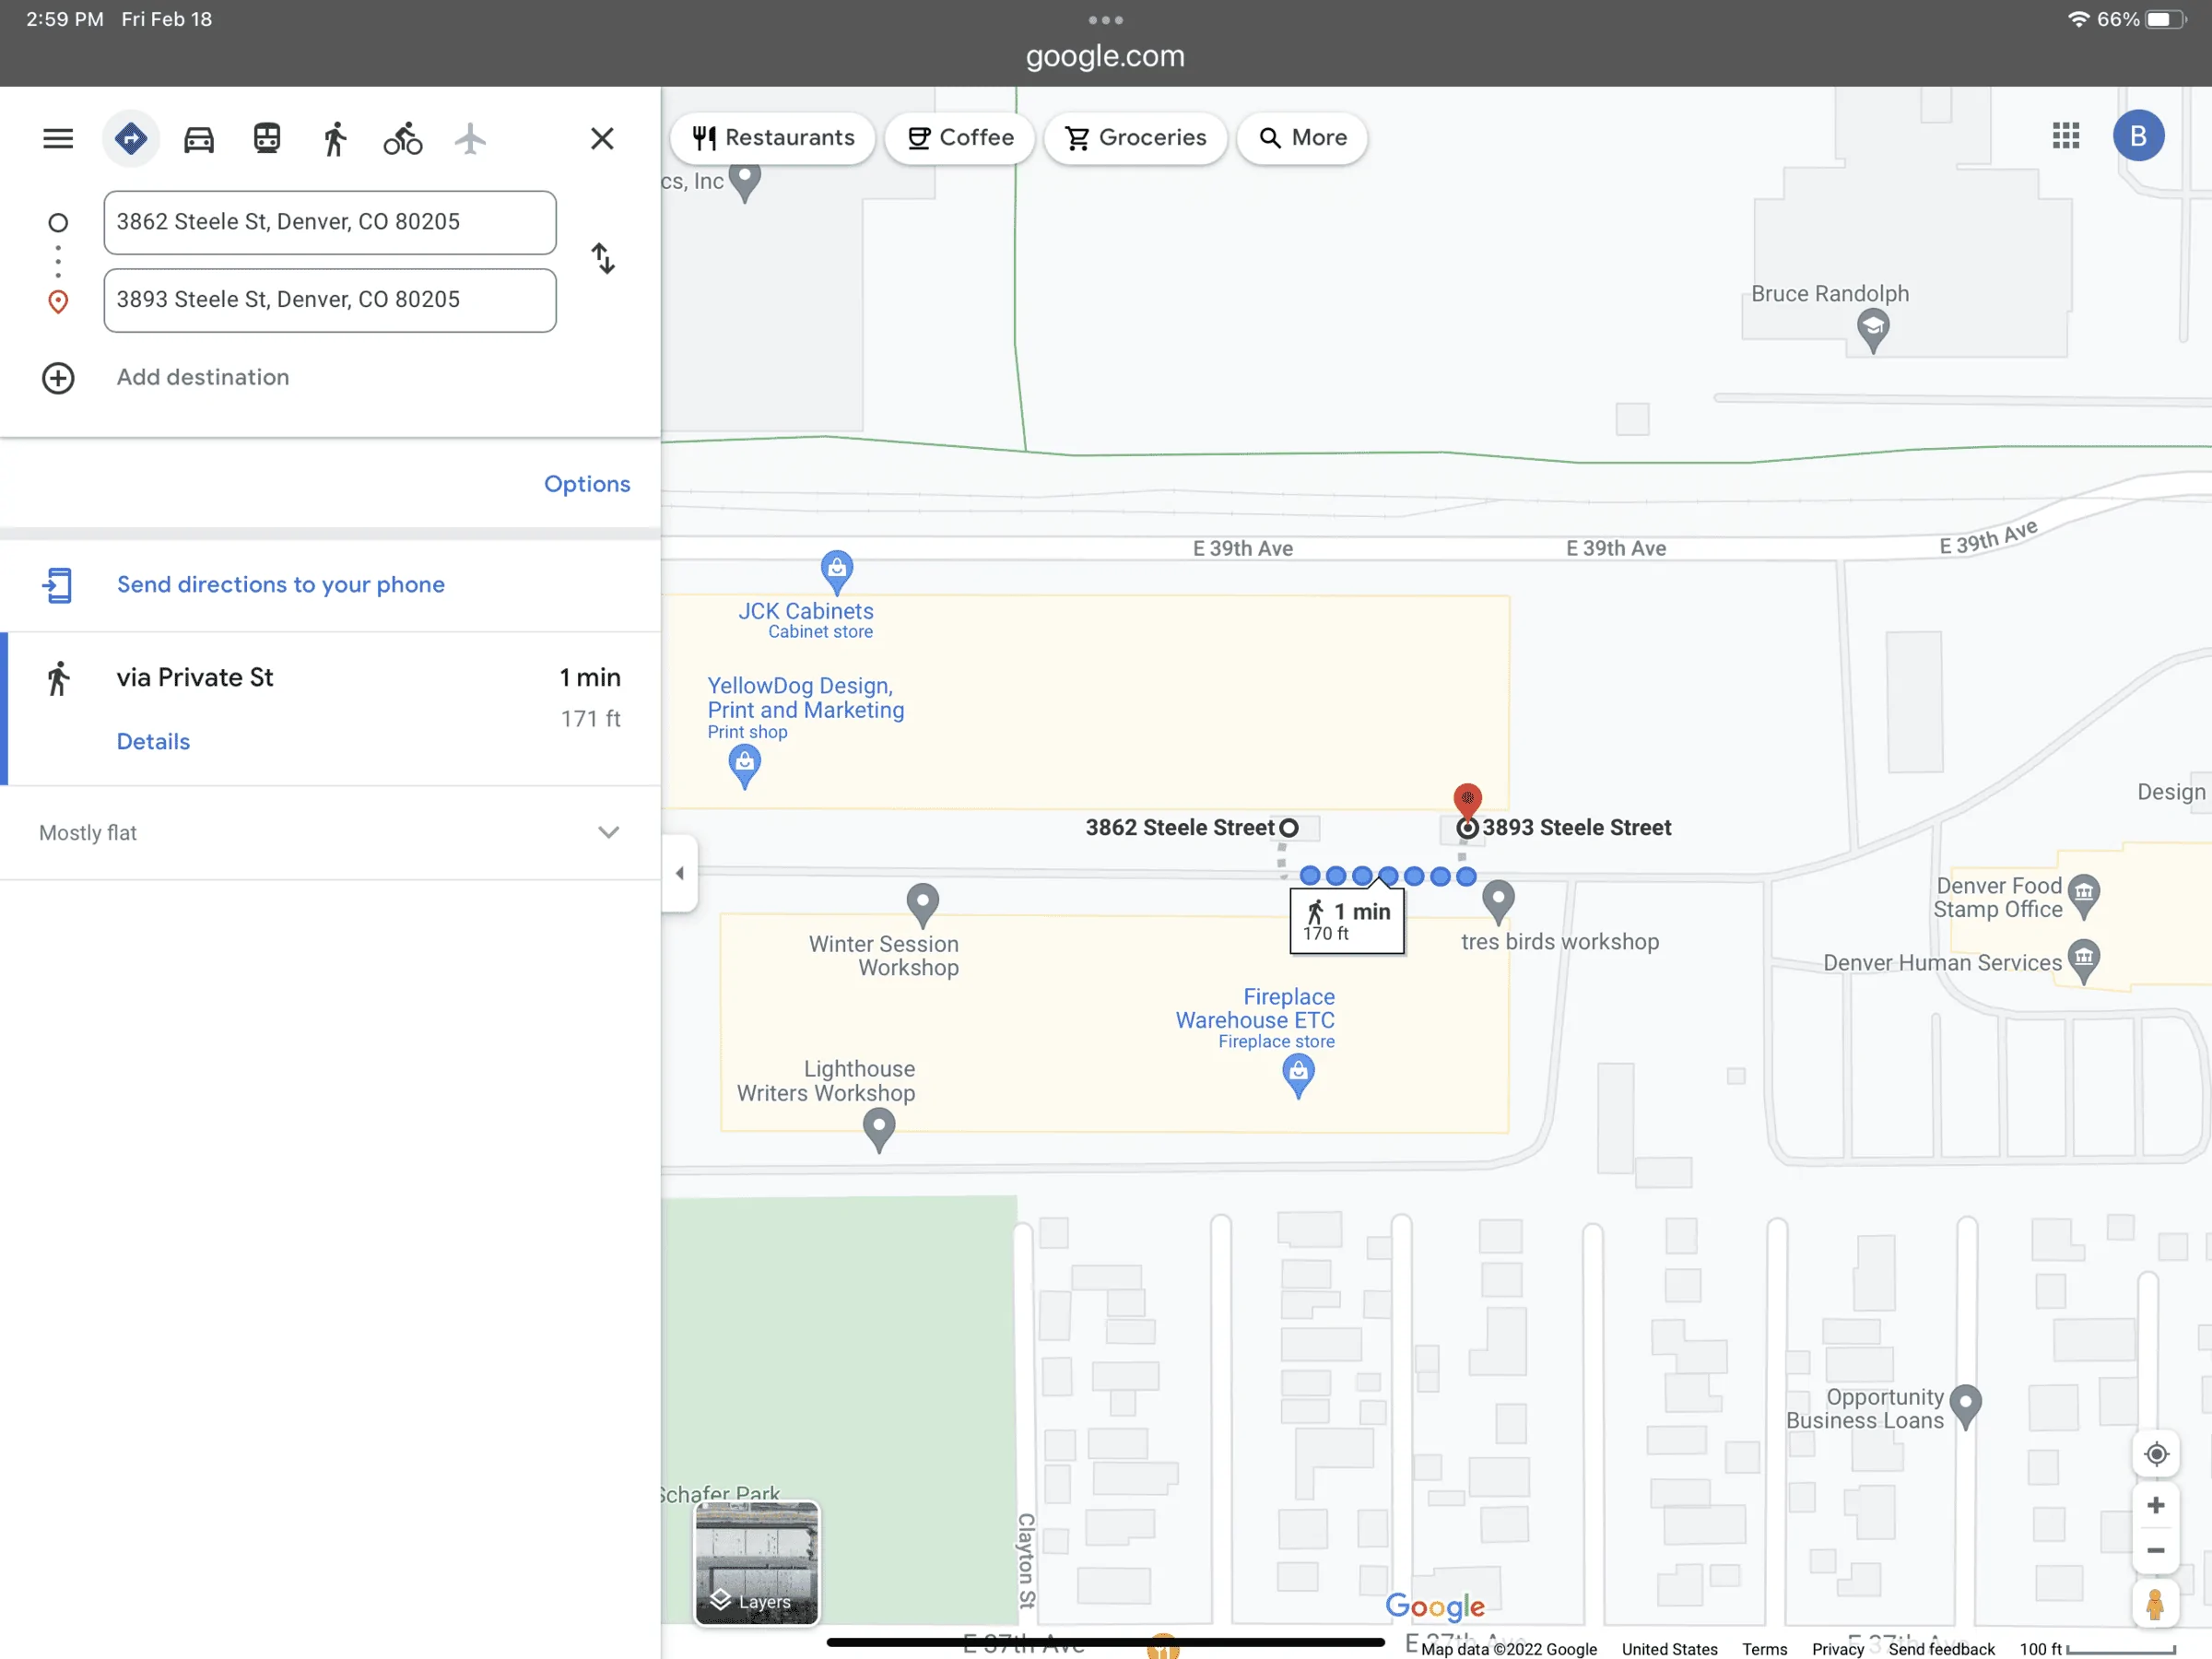Image resolution: width=2212 pixels, height=1659 pixels.
Task: Click the 3893 Steele Street map label
Action: (x=1576, y=828)
